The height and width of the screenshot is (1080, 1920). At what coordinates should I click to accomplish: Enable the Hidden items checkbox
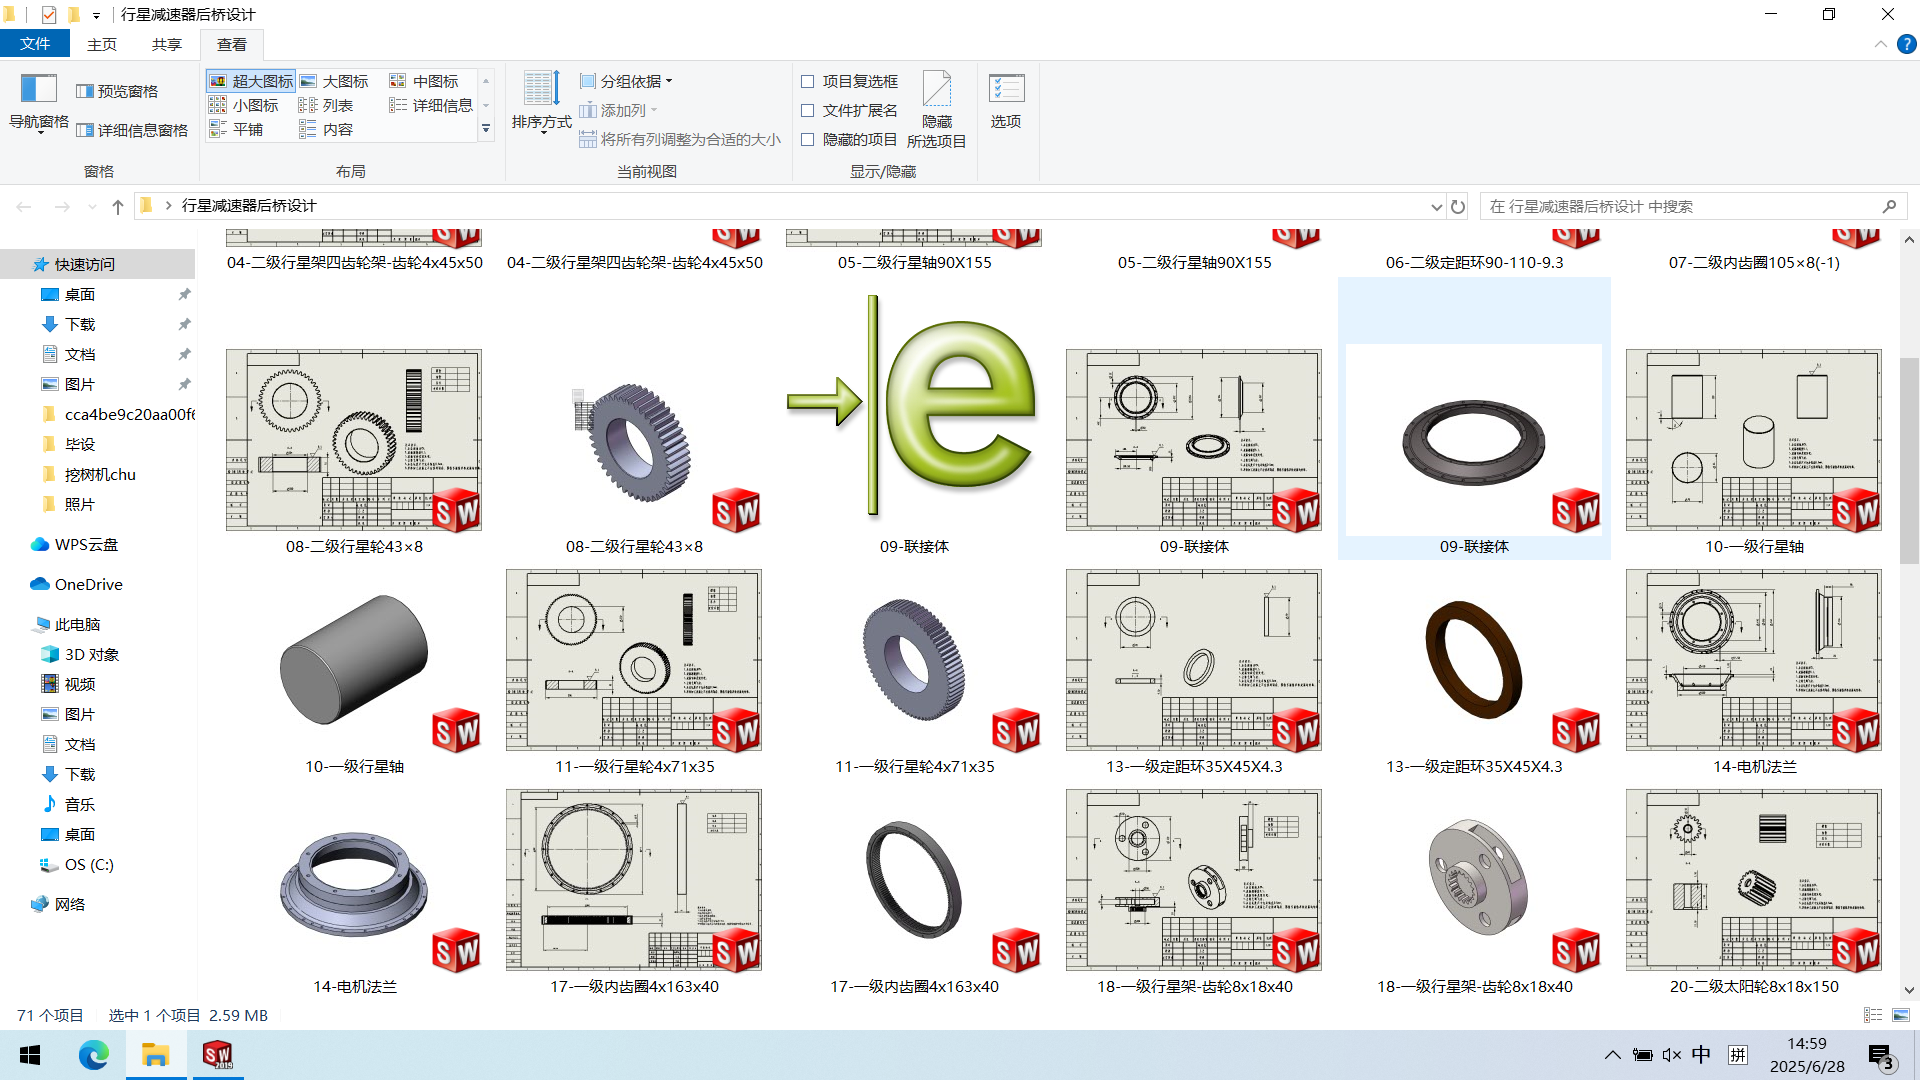tap(808, 139)
